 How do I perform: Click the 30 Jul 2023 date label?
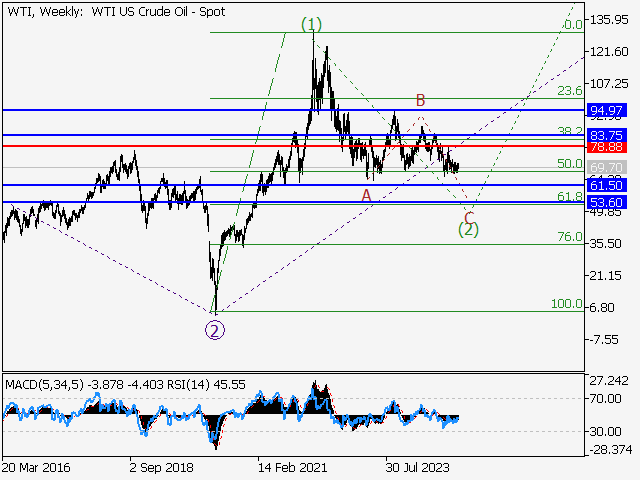pos(419,466)
